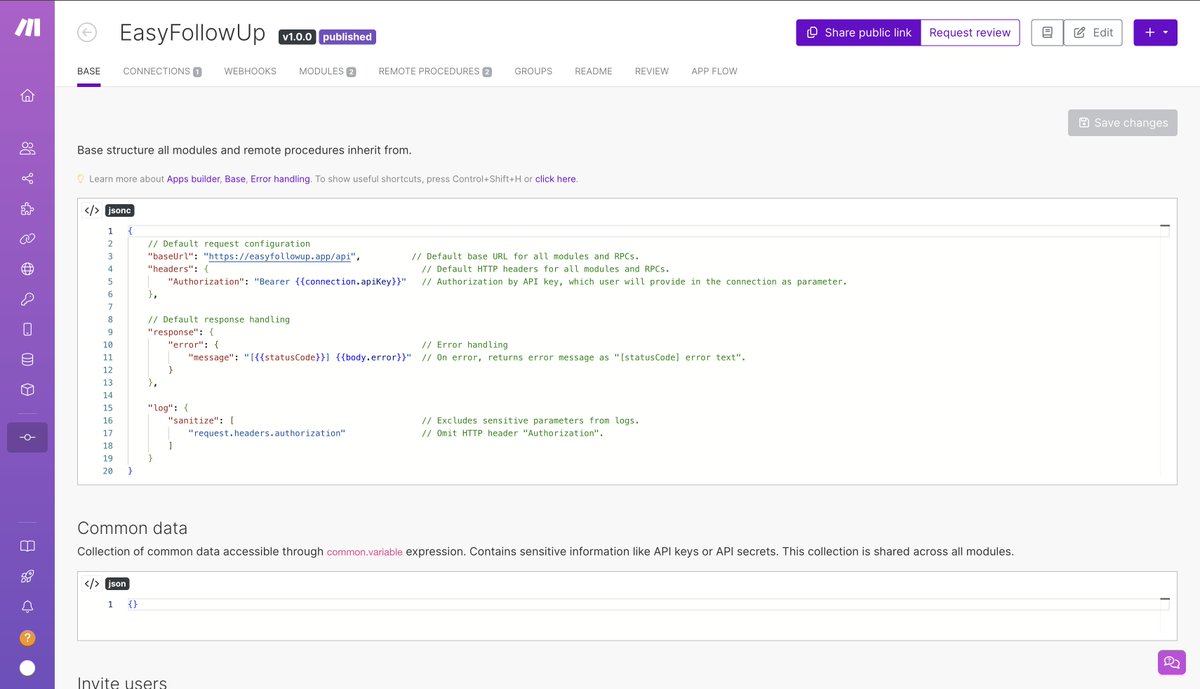The image size is (1200, 689).
Task: Click the Save changes button
Action: pyautogui.click(x=1122, y=122)
